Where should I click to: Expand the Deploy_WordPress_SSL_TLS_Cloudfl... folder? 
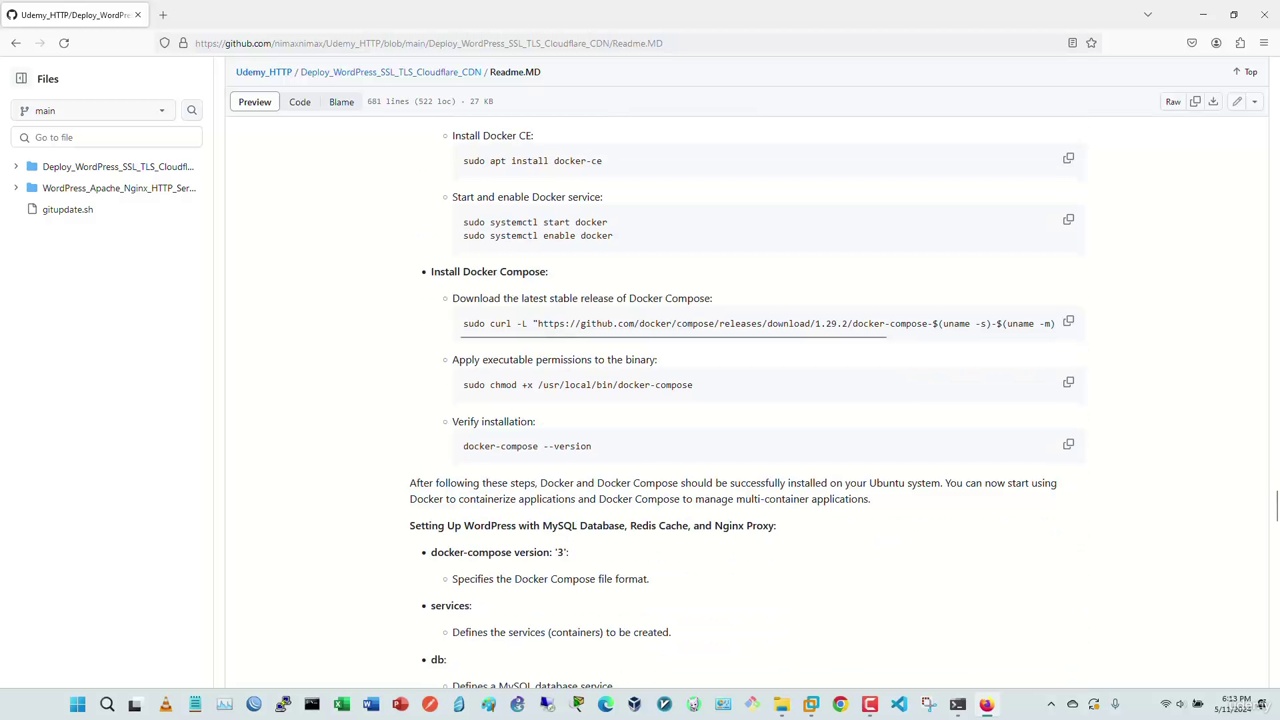(16, 167)
